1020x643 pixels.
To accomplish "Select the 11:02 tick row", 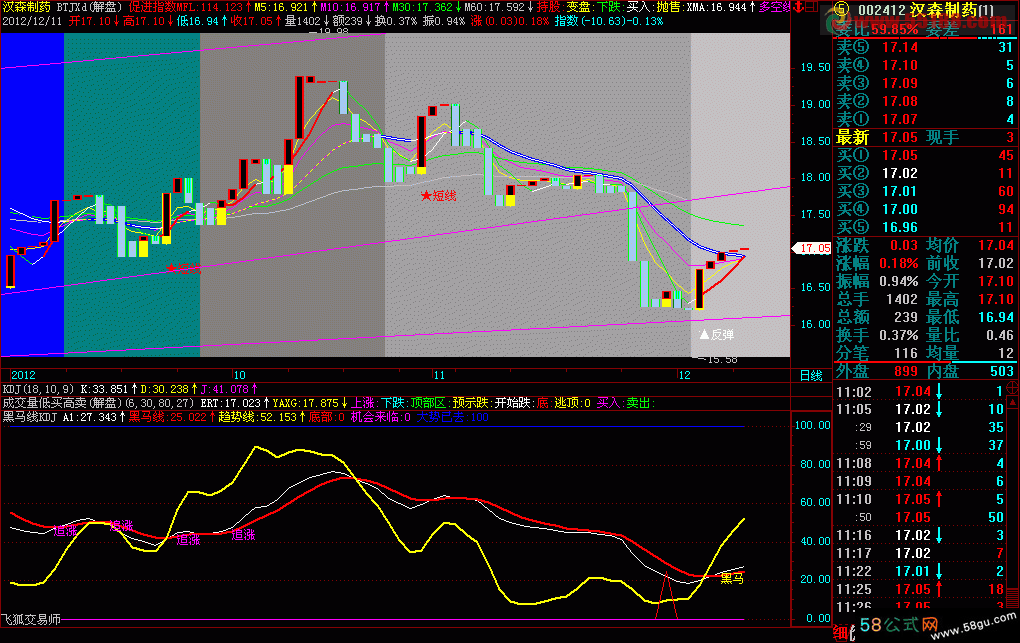I will [920, 392].
